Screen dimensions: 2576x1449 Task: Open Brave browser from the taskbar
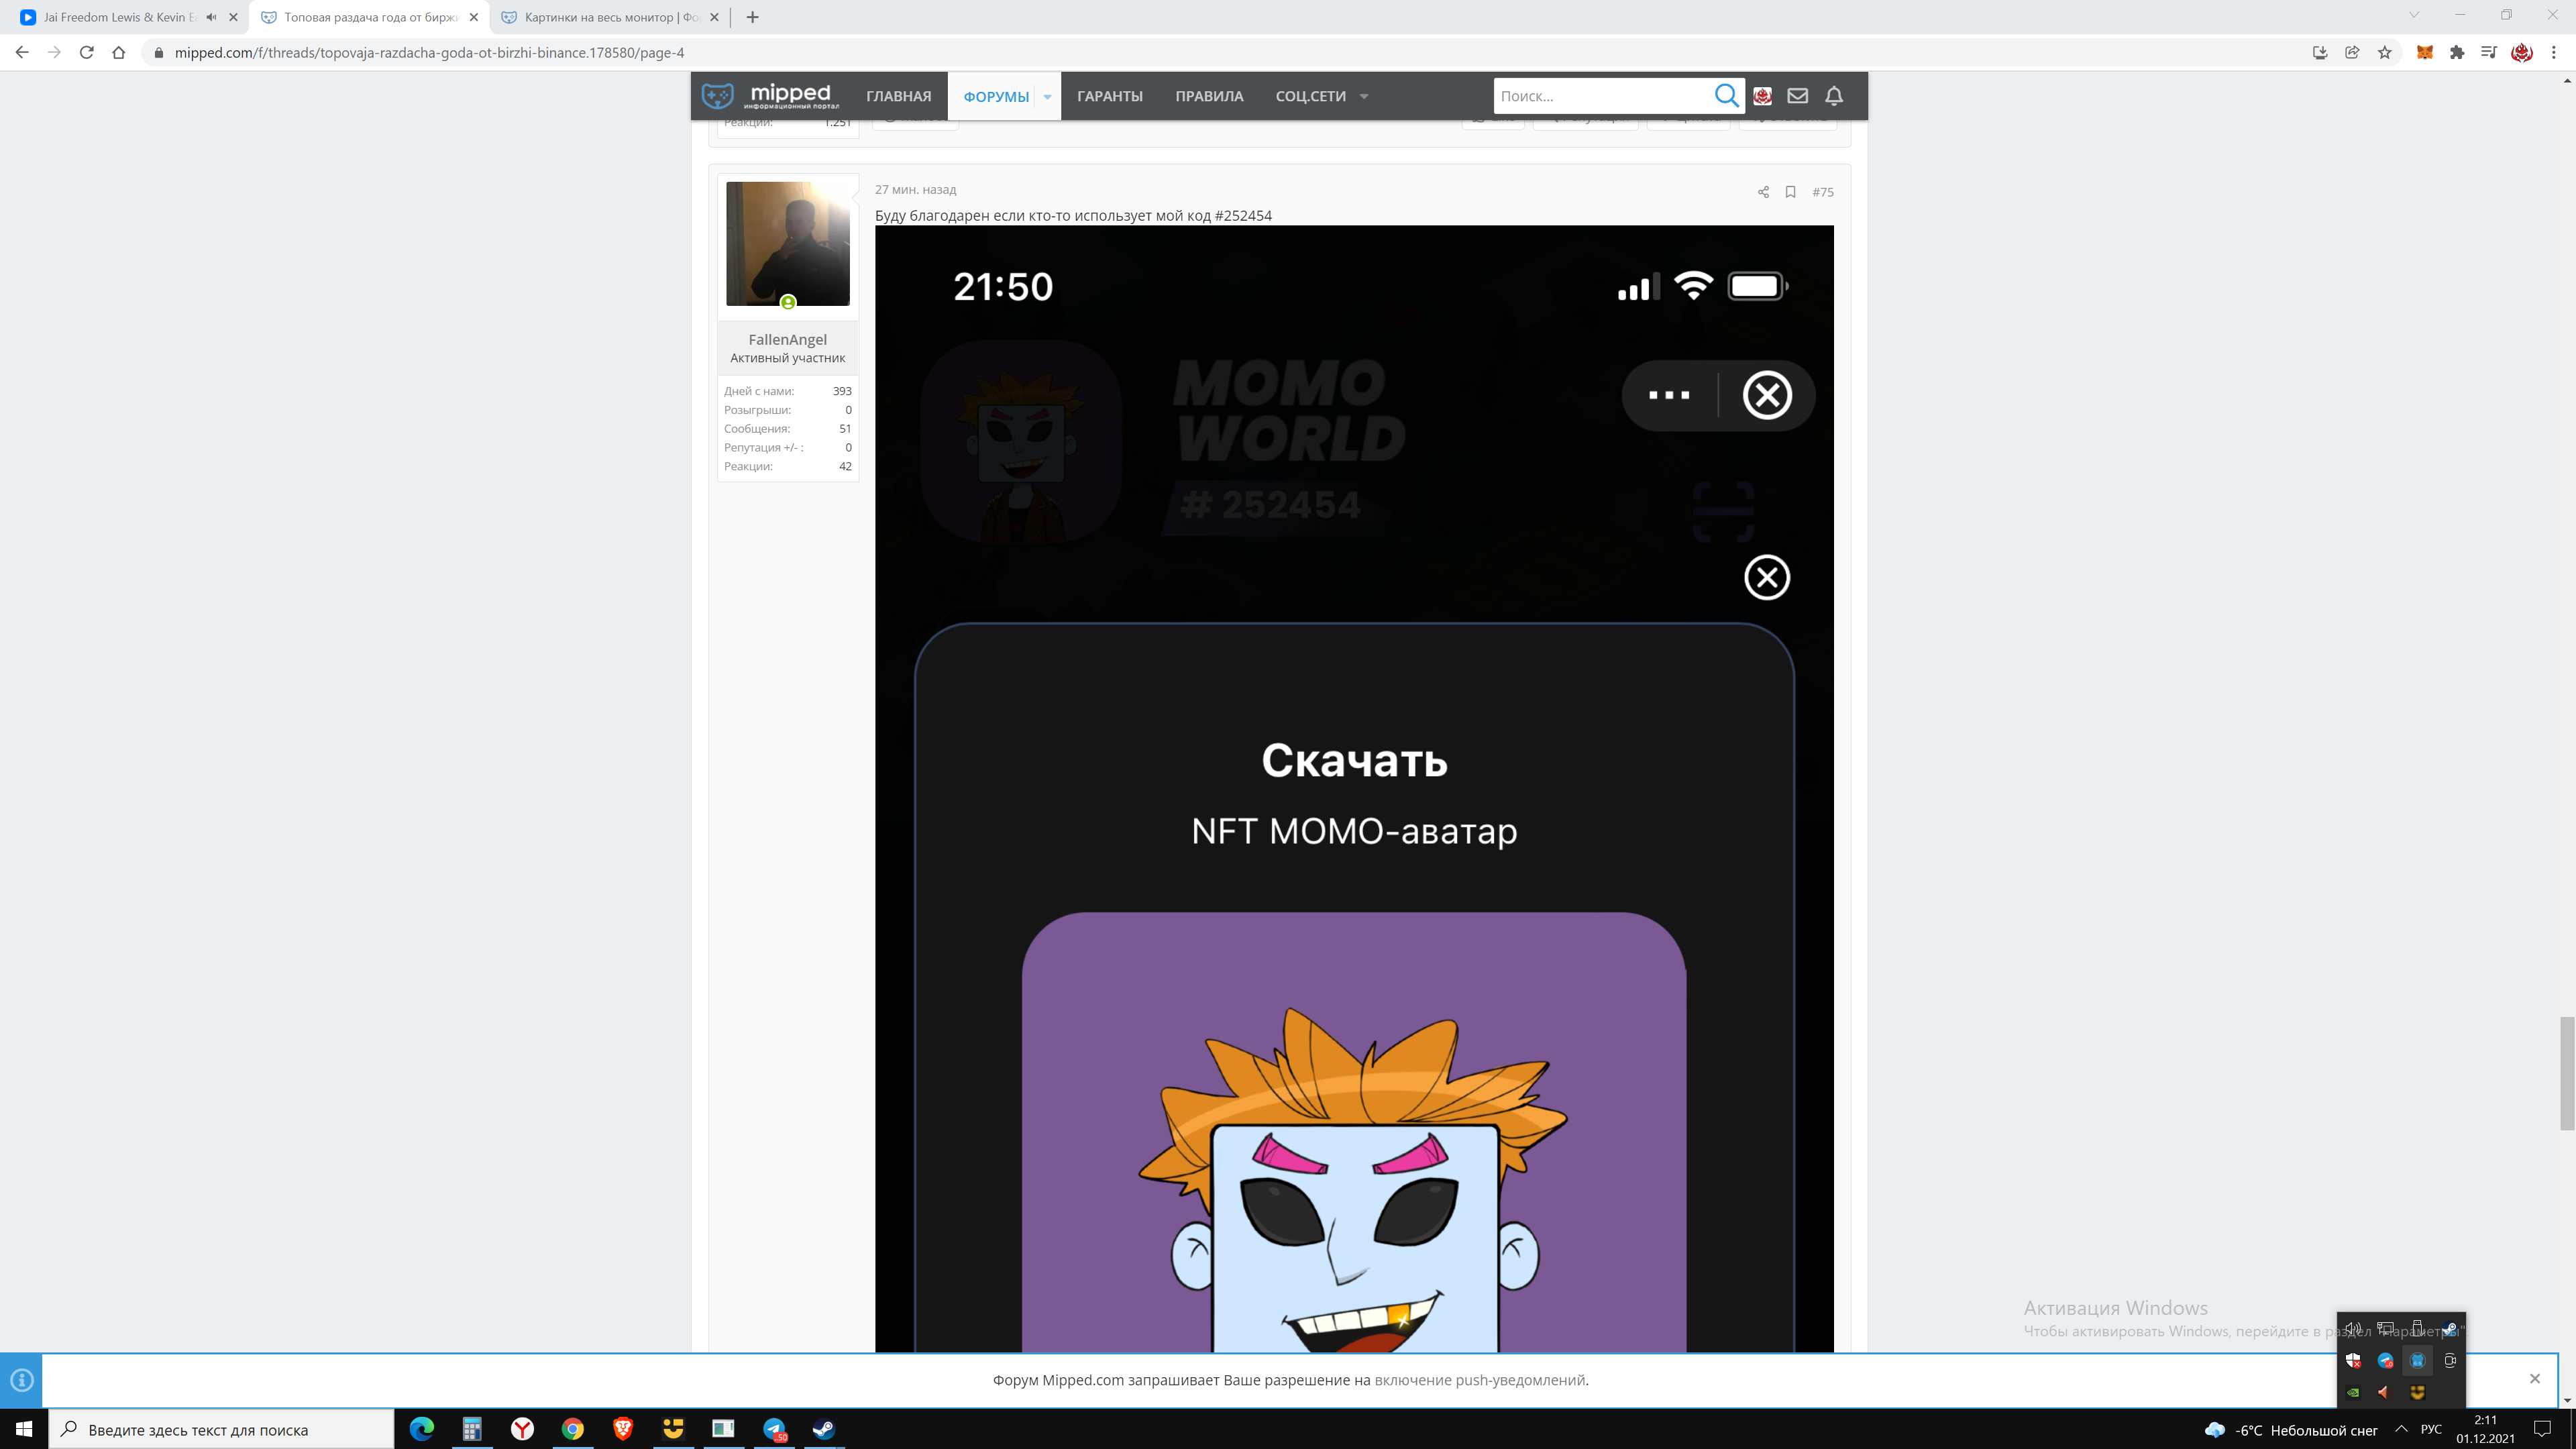tap(623, 1429)
